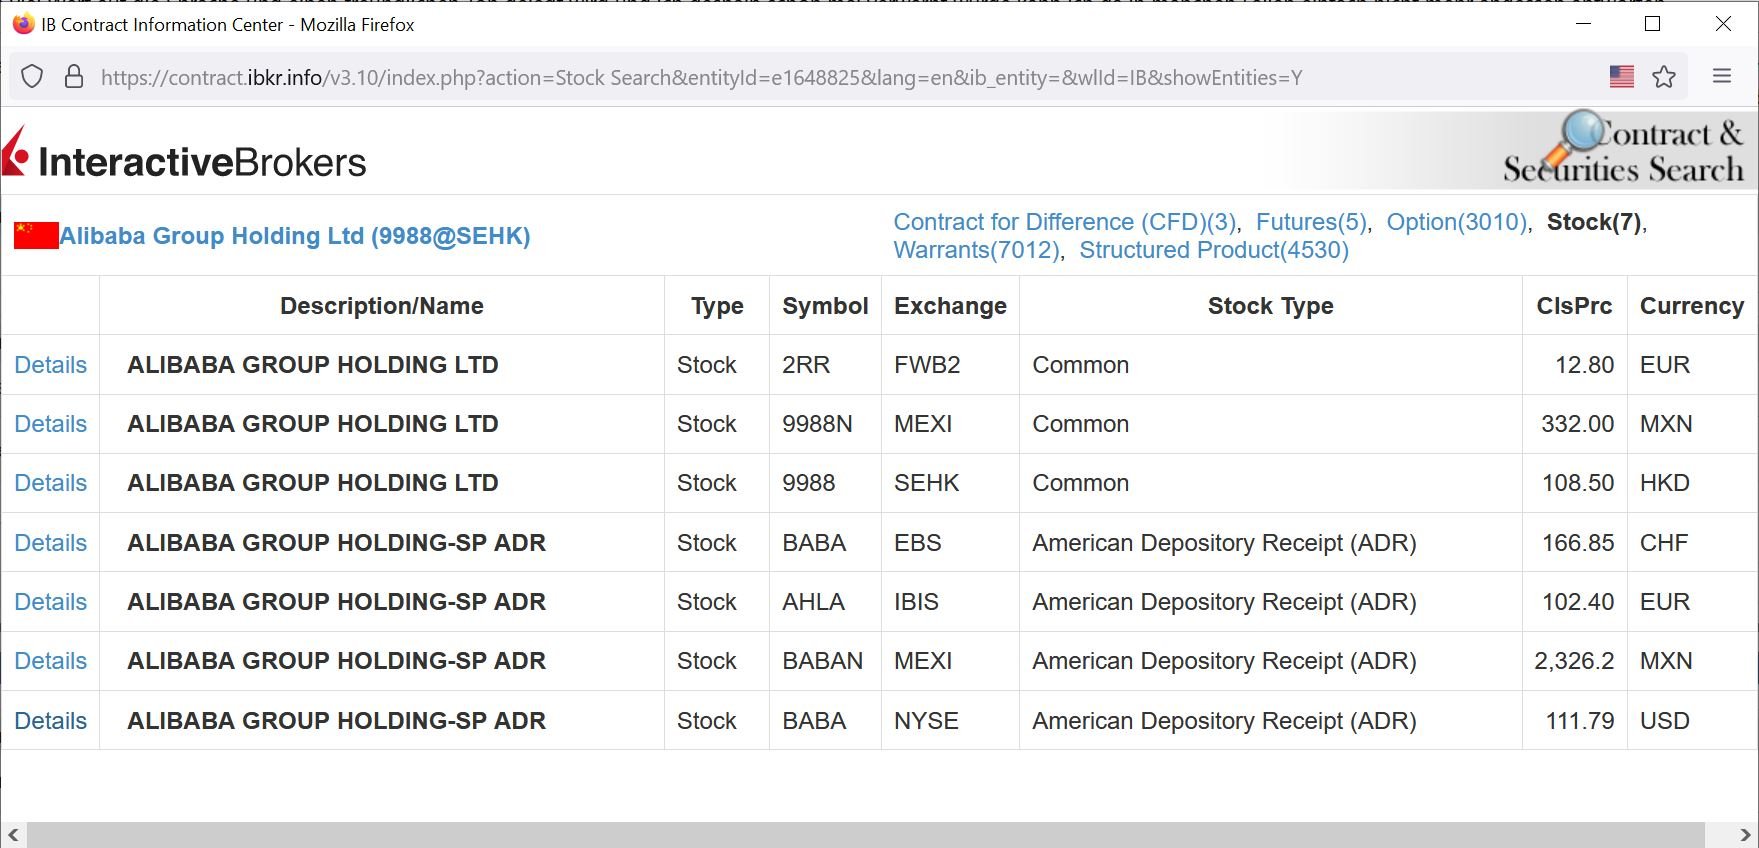Click the Contract & Securities Search banner
The image size is (1759, 848).
[1622, 151]
